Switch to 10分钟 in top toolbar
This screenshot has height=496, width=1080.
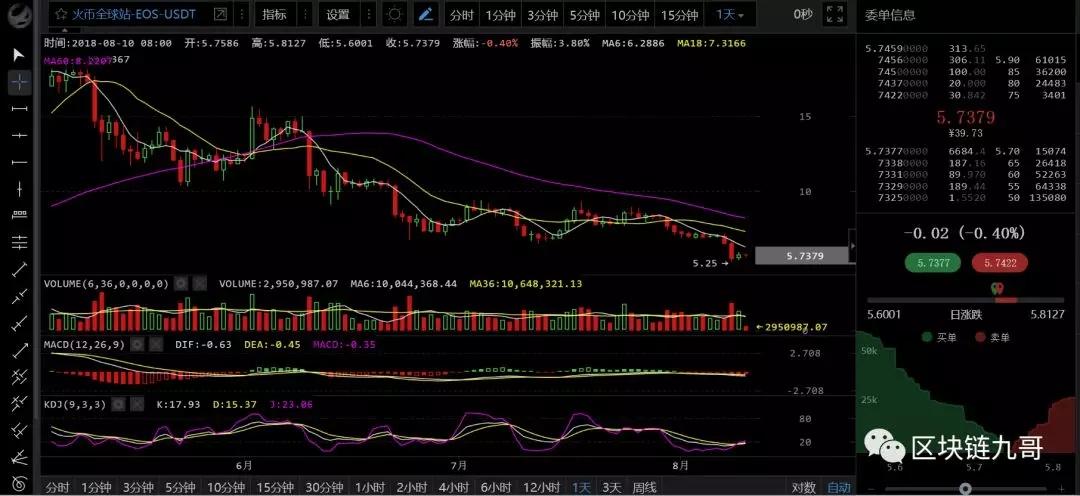(x=630, y=14)
